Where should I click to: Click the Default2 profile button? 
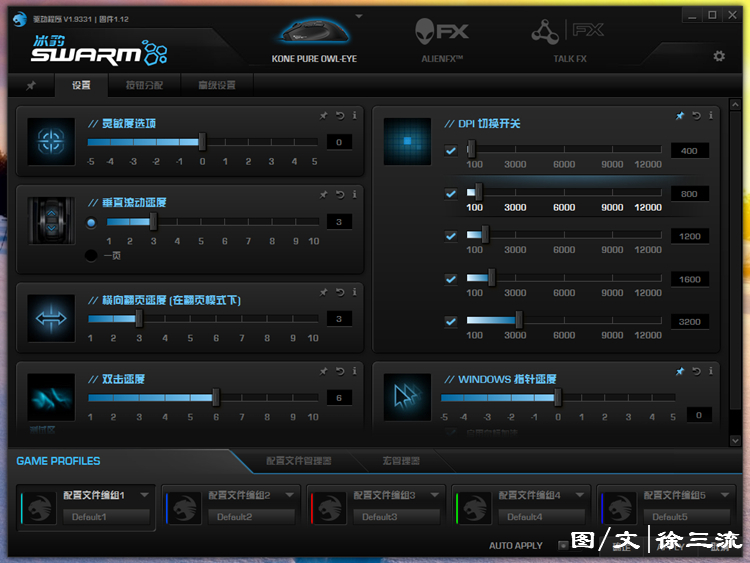tap(252, 517)
